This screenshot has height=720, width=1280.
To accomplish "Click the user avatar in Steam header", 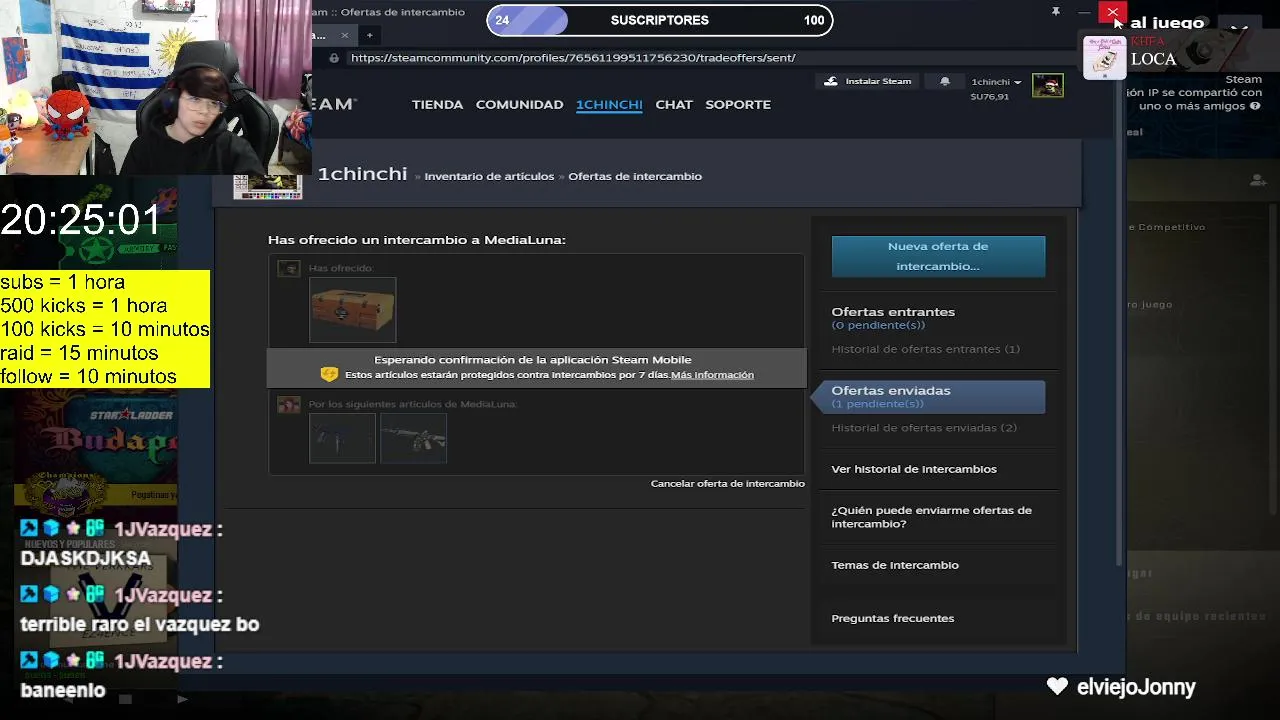I will pos(1048,85).
